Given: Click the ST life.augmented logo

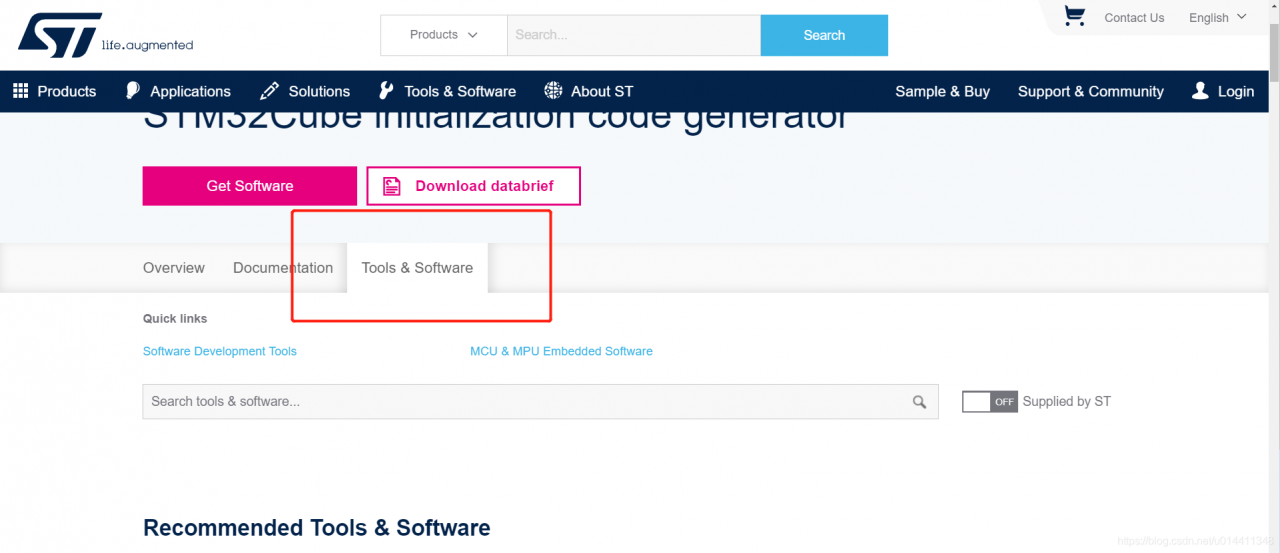Looking at the screenshot, I should pyautogui.click(x=105, y=35).
